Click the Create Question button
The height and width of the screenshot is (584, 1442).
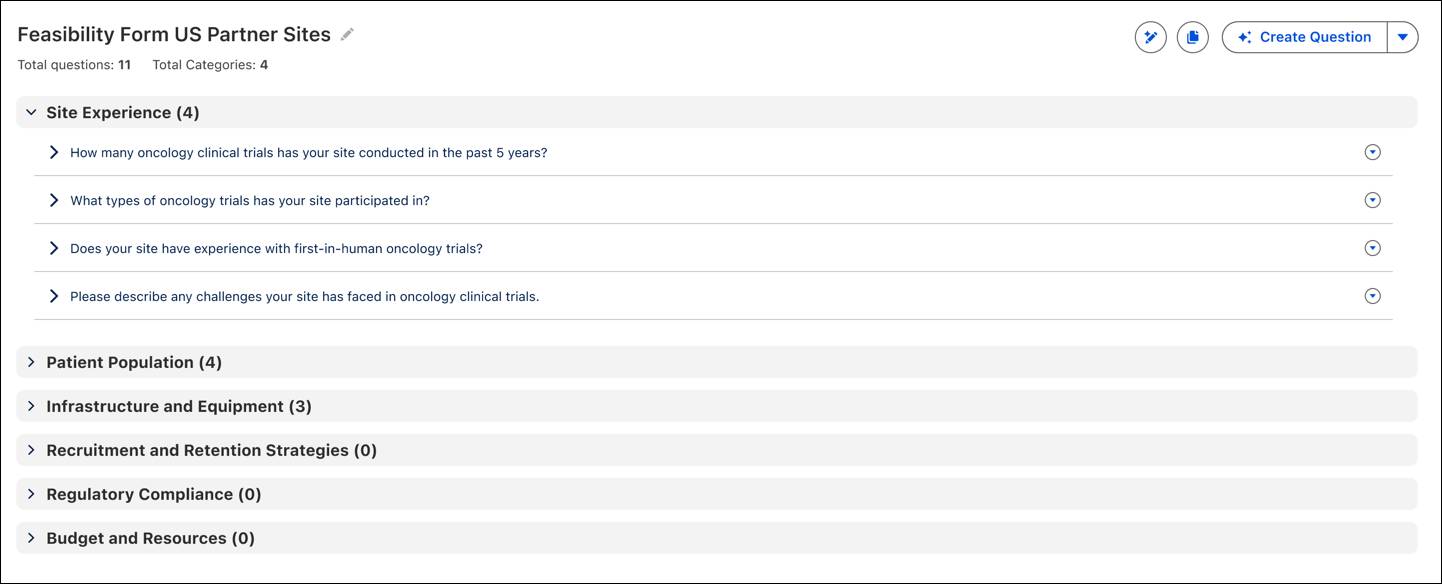pos(1304,37)
